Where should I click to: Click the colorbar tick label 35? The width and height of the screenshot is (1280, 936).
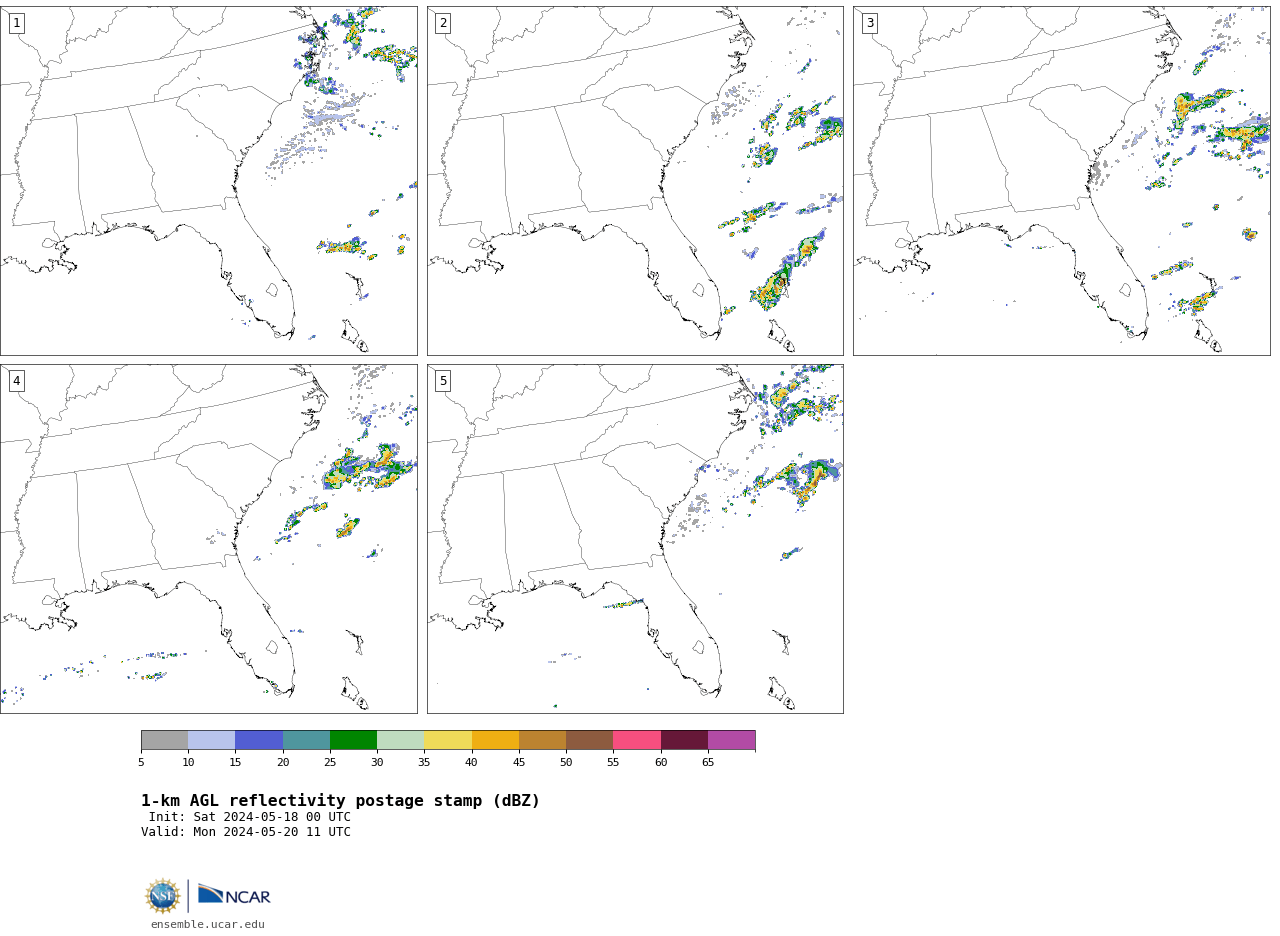pos(424,762)
